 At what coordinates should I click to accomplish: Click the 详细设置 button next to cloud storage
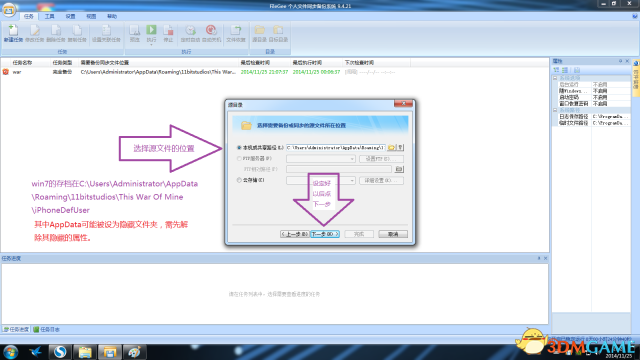[x=381, y=180]
